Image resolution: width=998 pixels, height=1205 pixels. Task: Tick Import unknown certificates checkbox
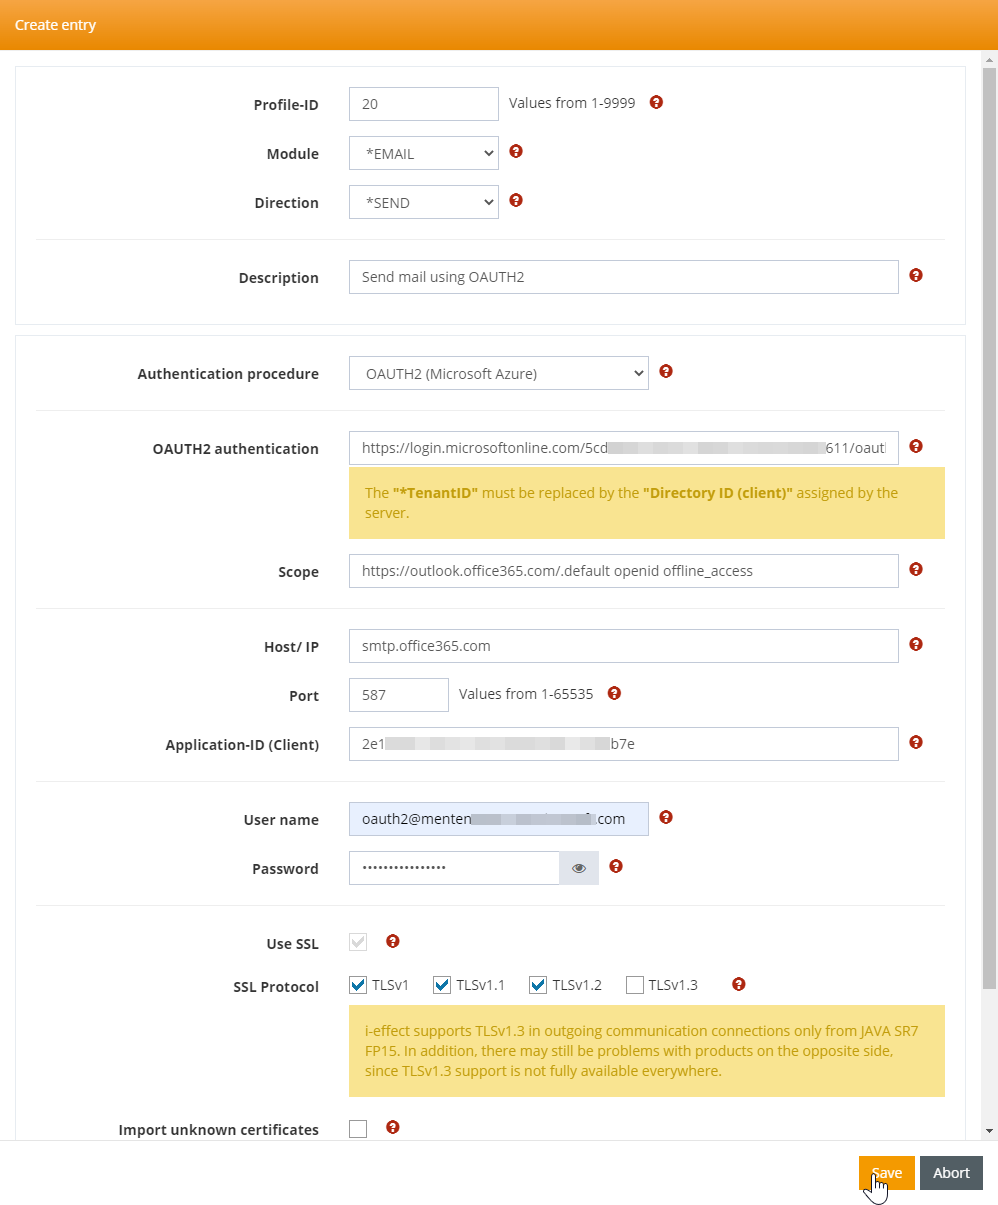pyautogui.click(x=358, y=1129)
